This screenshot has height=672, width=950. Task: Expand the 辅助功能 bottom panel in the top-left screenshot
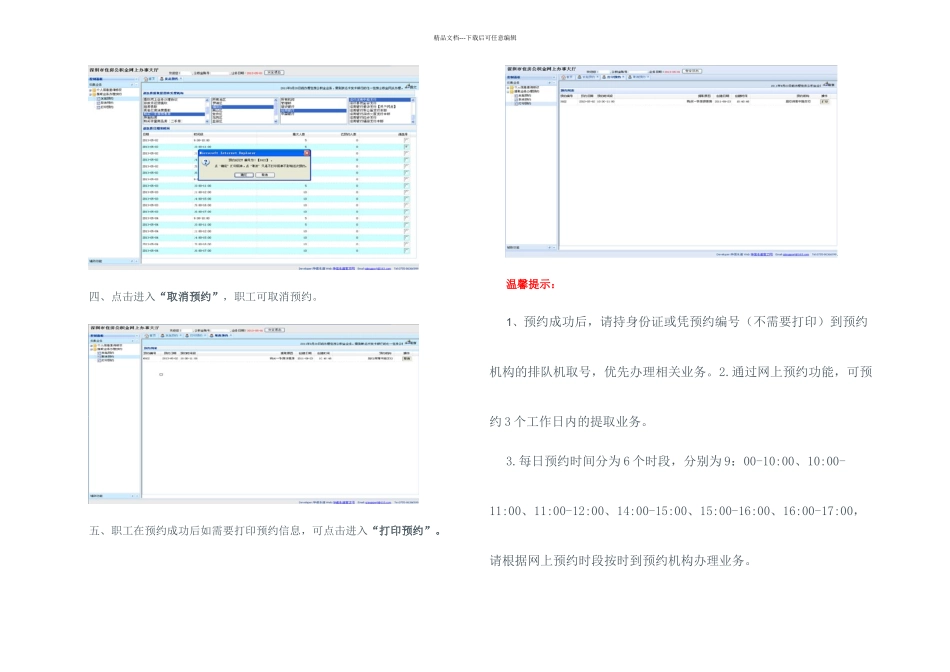(132, 261)
